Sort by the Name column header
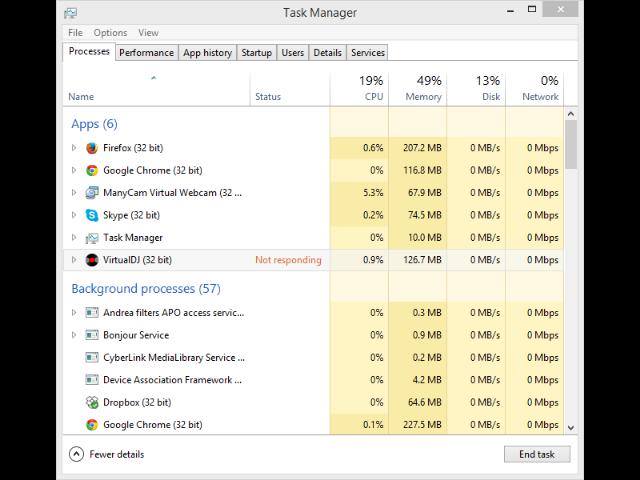This screenshot has height=480, width=640. [156, 89]
